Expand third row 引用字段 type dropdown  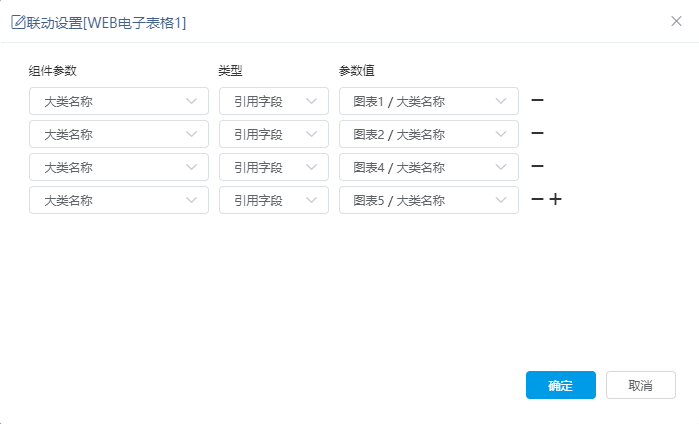coord(274,167)
